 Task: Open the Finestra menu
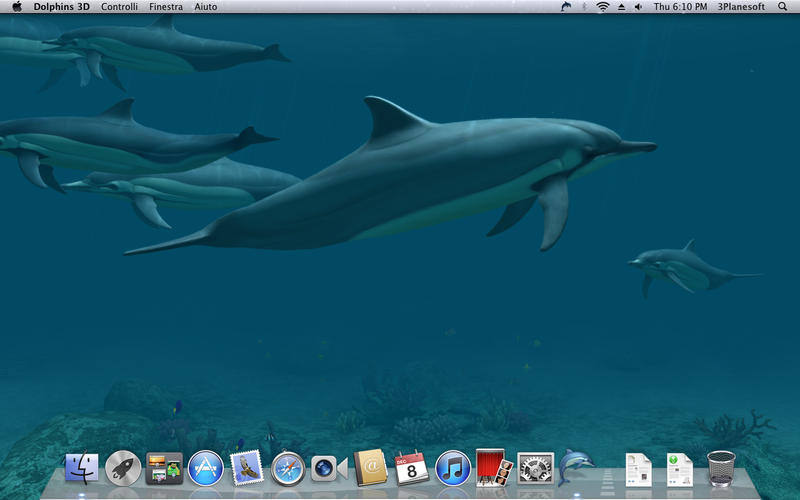(166, 7)
